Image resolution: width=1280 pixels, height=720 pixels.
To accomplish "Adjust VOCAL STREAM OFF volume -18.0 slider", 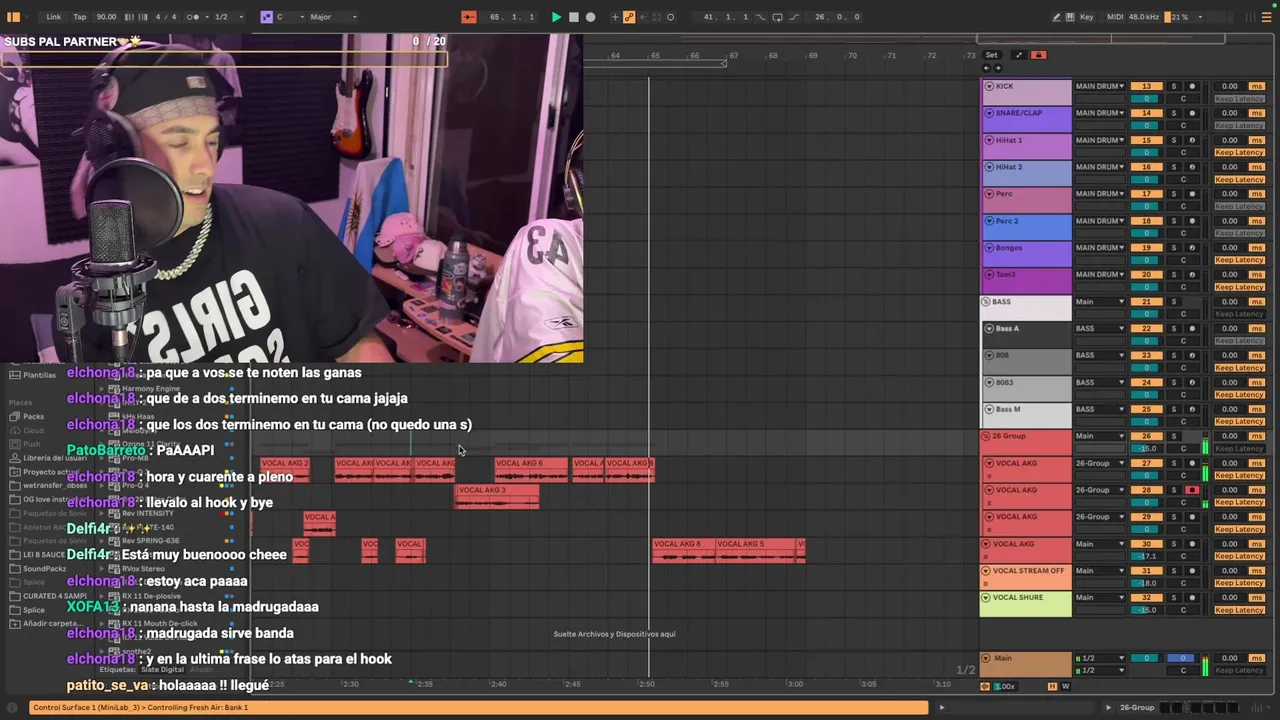I will 1146,583.
